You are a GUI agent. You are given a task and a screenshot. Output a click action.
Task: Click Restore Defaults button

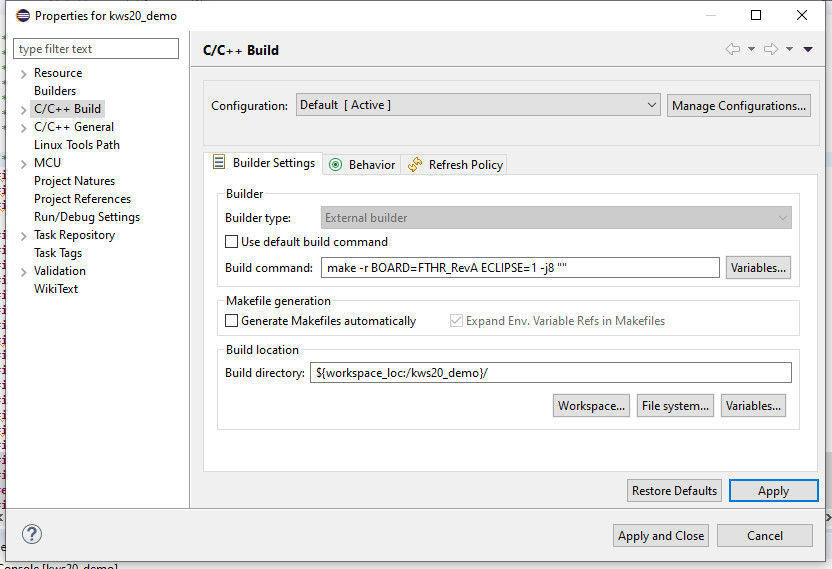pyautogui.click(x=674, y=491)
